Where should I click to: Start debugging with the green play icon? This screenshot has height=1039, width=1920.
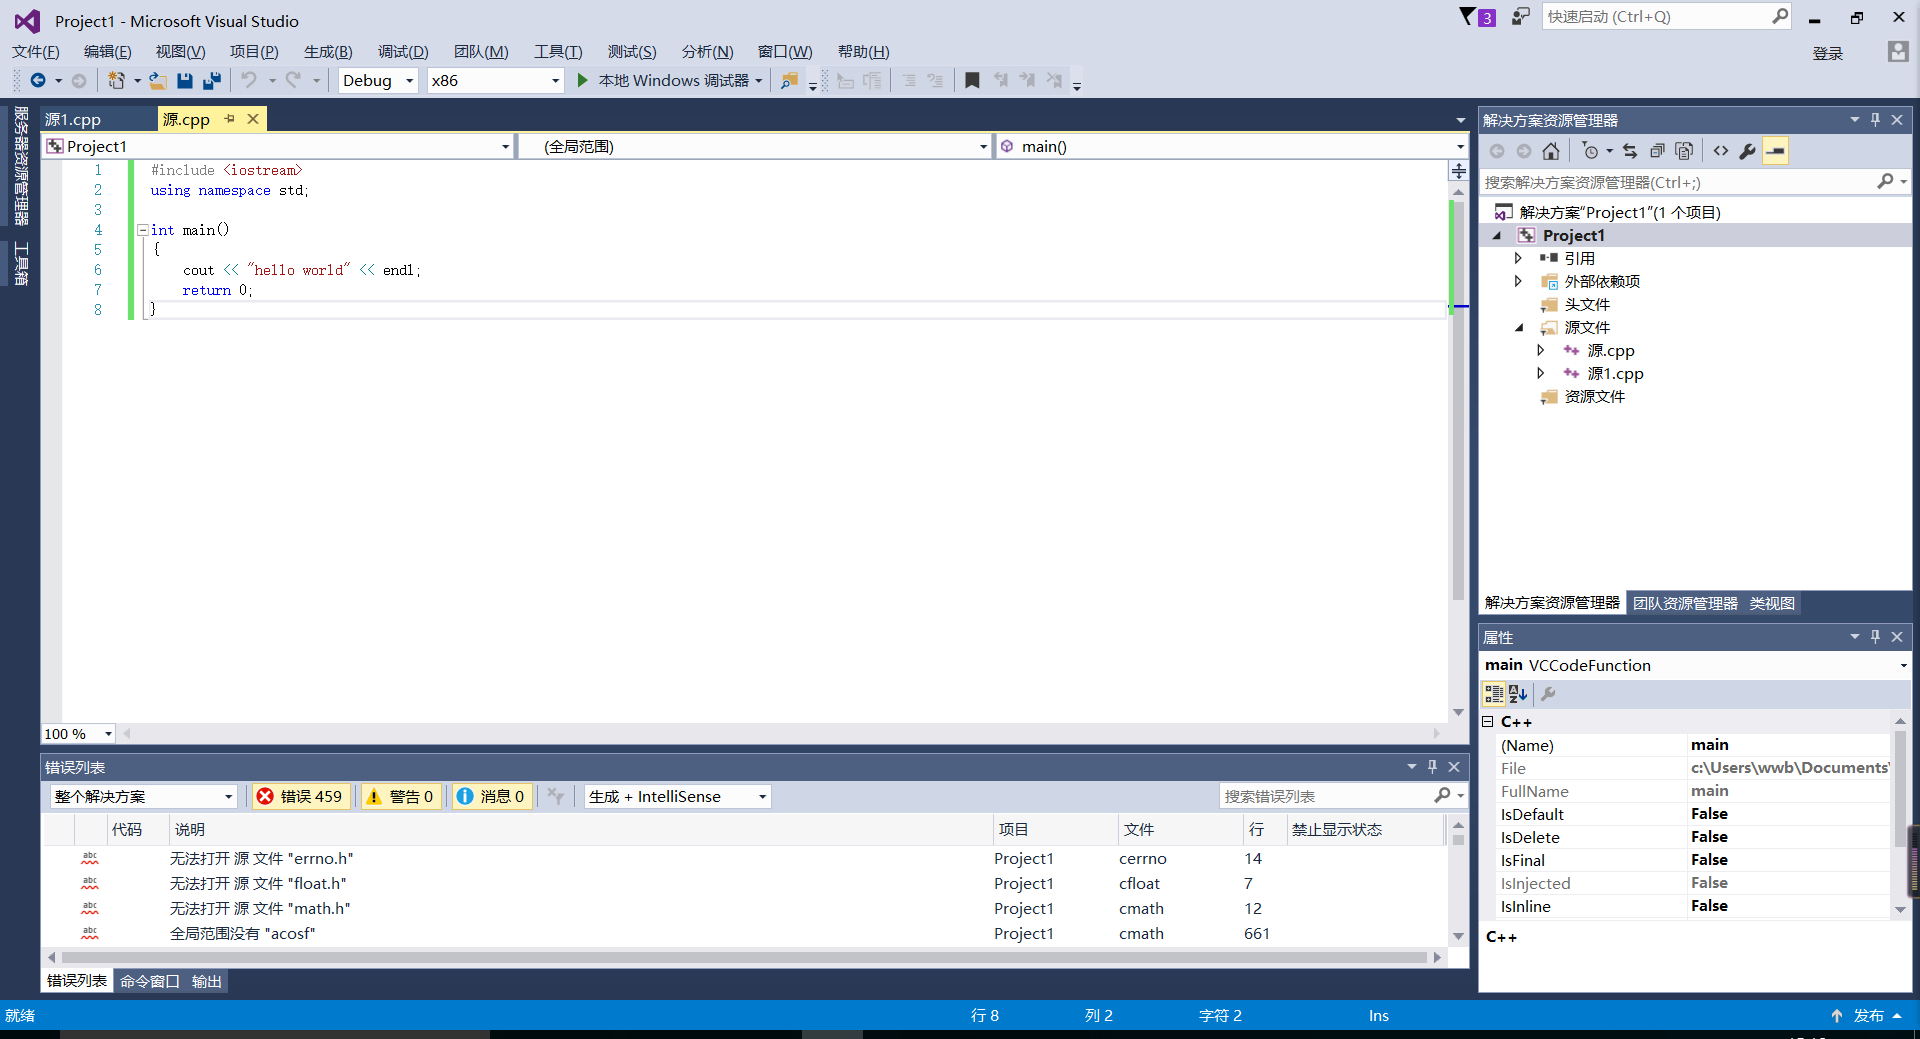(x=583, y=80)
